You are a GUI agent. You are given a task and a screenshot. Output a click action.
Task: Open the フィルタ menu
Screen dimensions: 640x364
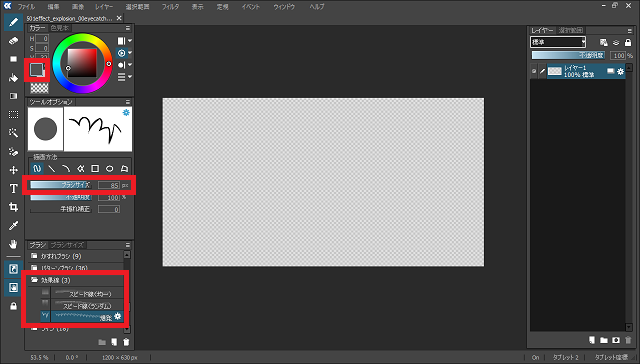[170, 7]
